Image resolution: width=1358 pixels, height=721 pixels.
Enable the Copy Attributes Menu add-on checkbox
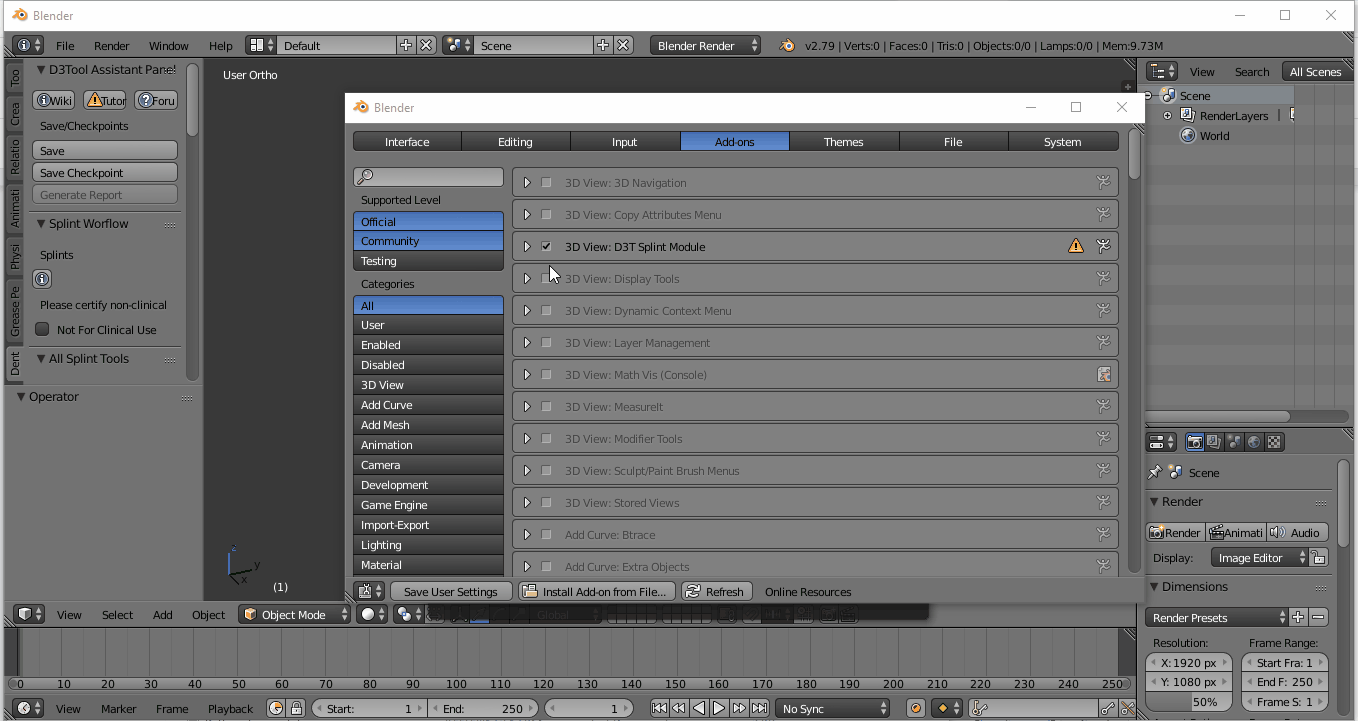(x=546, y=214)
